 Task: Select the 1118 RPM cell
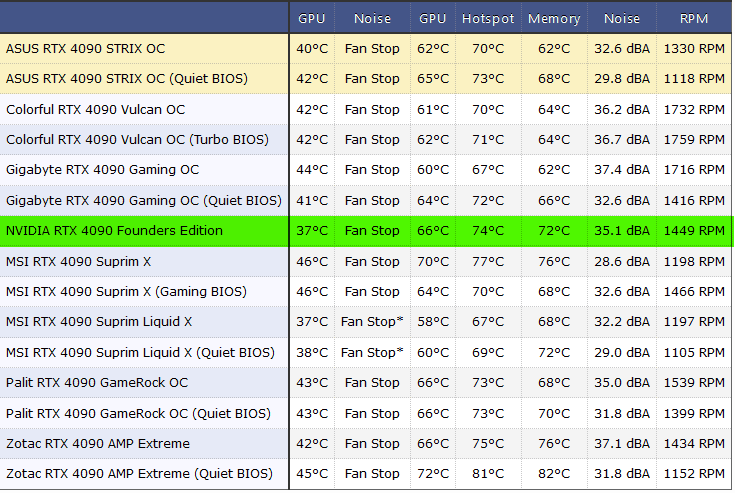694,79
